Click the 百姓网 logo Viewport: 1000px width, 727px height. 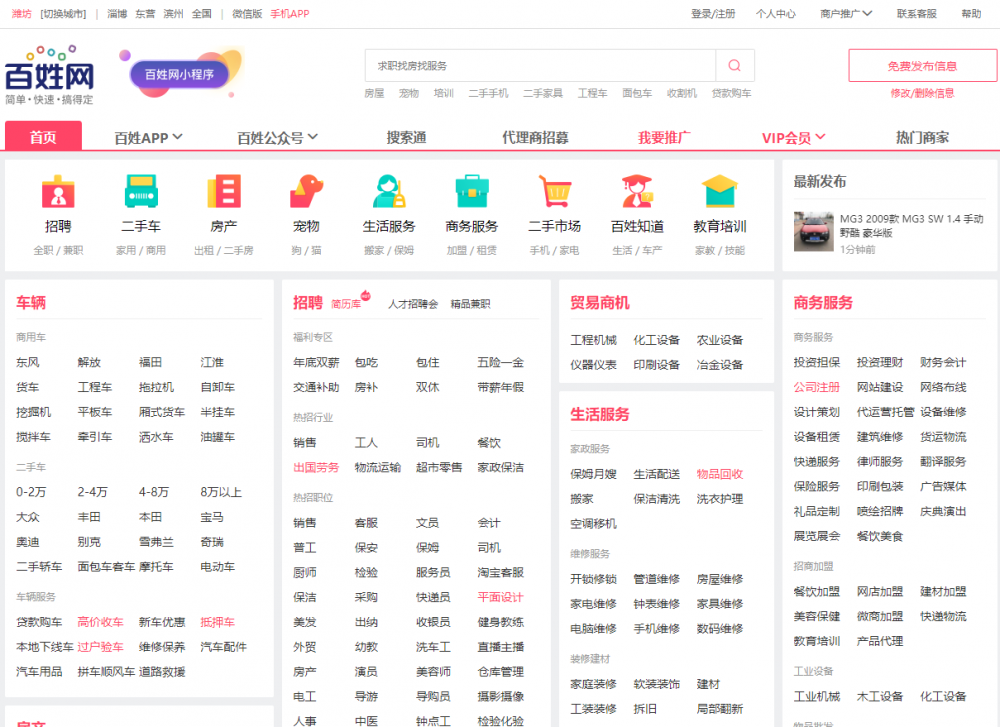point(49,75)
